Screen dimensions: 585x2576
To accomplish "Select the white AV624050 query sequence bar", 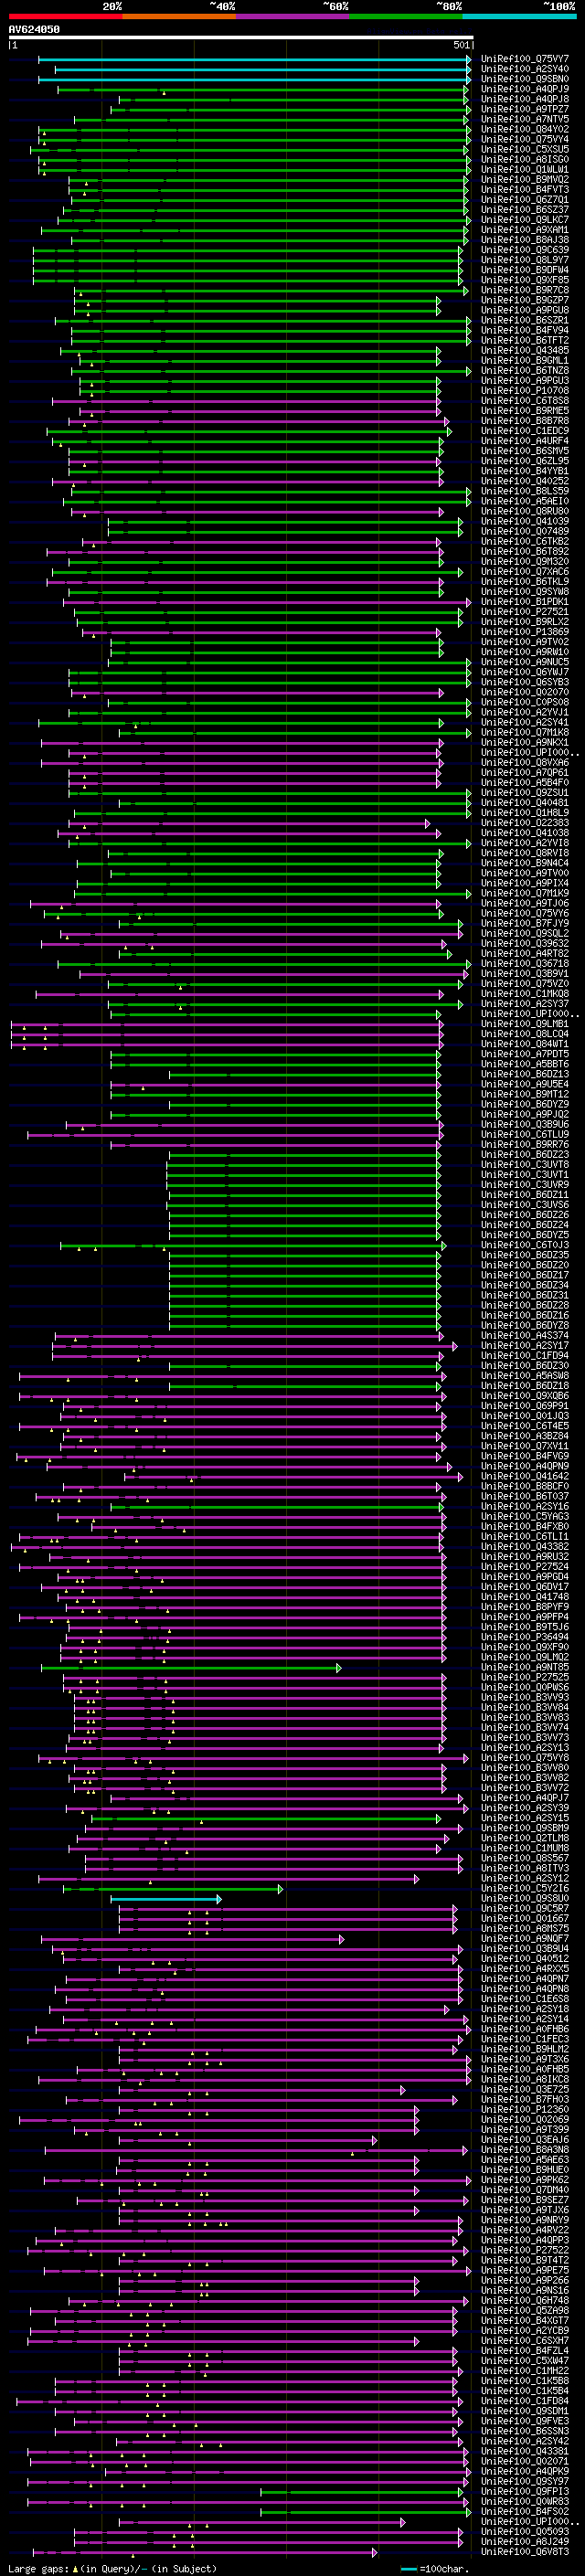I will [241, 37].
